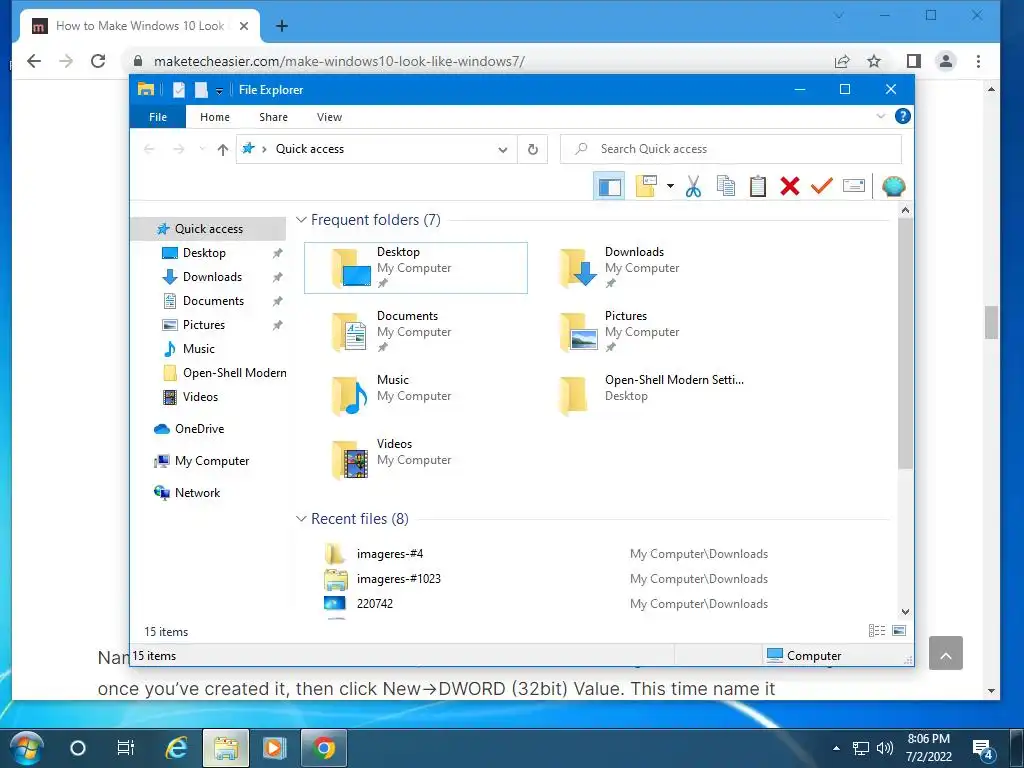Go up one folder level arrow
The height and width of the screenshot is (768, 1024).
click(223, 150)
